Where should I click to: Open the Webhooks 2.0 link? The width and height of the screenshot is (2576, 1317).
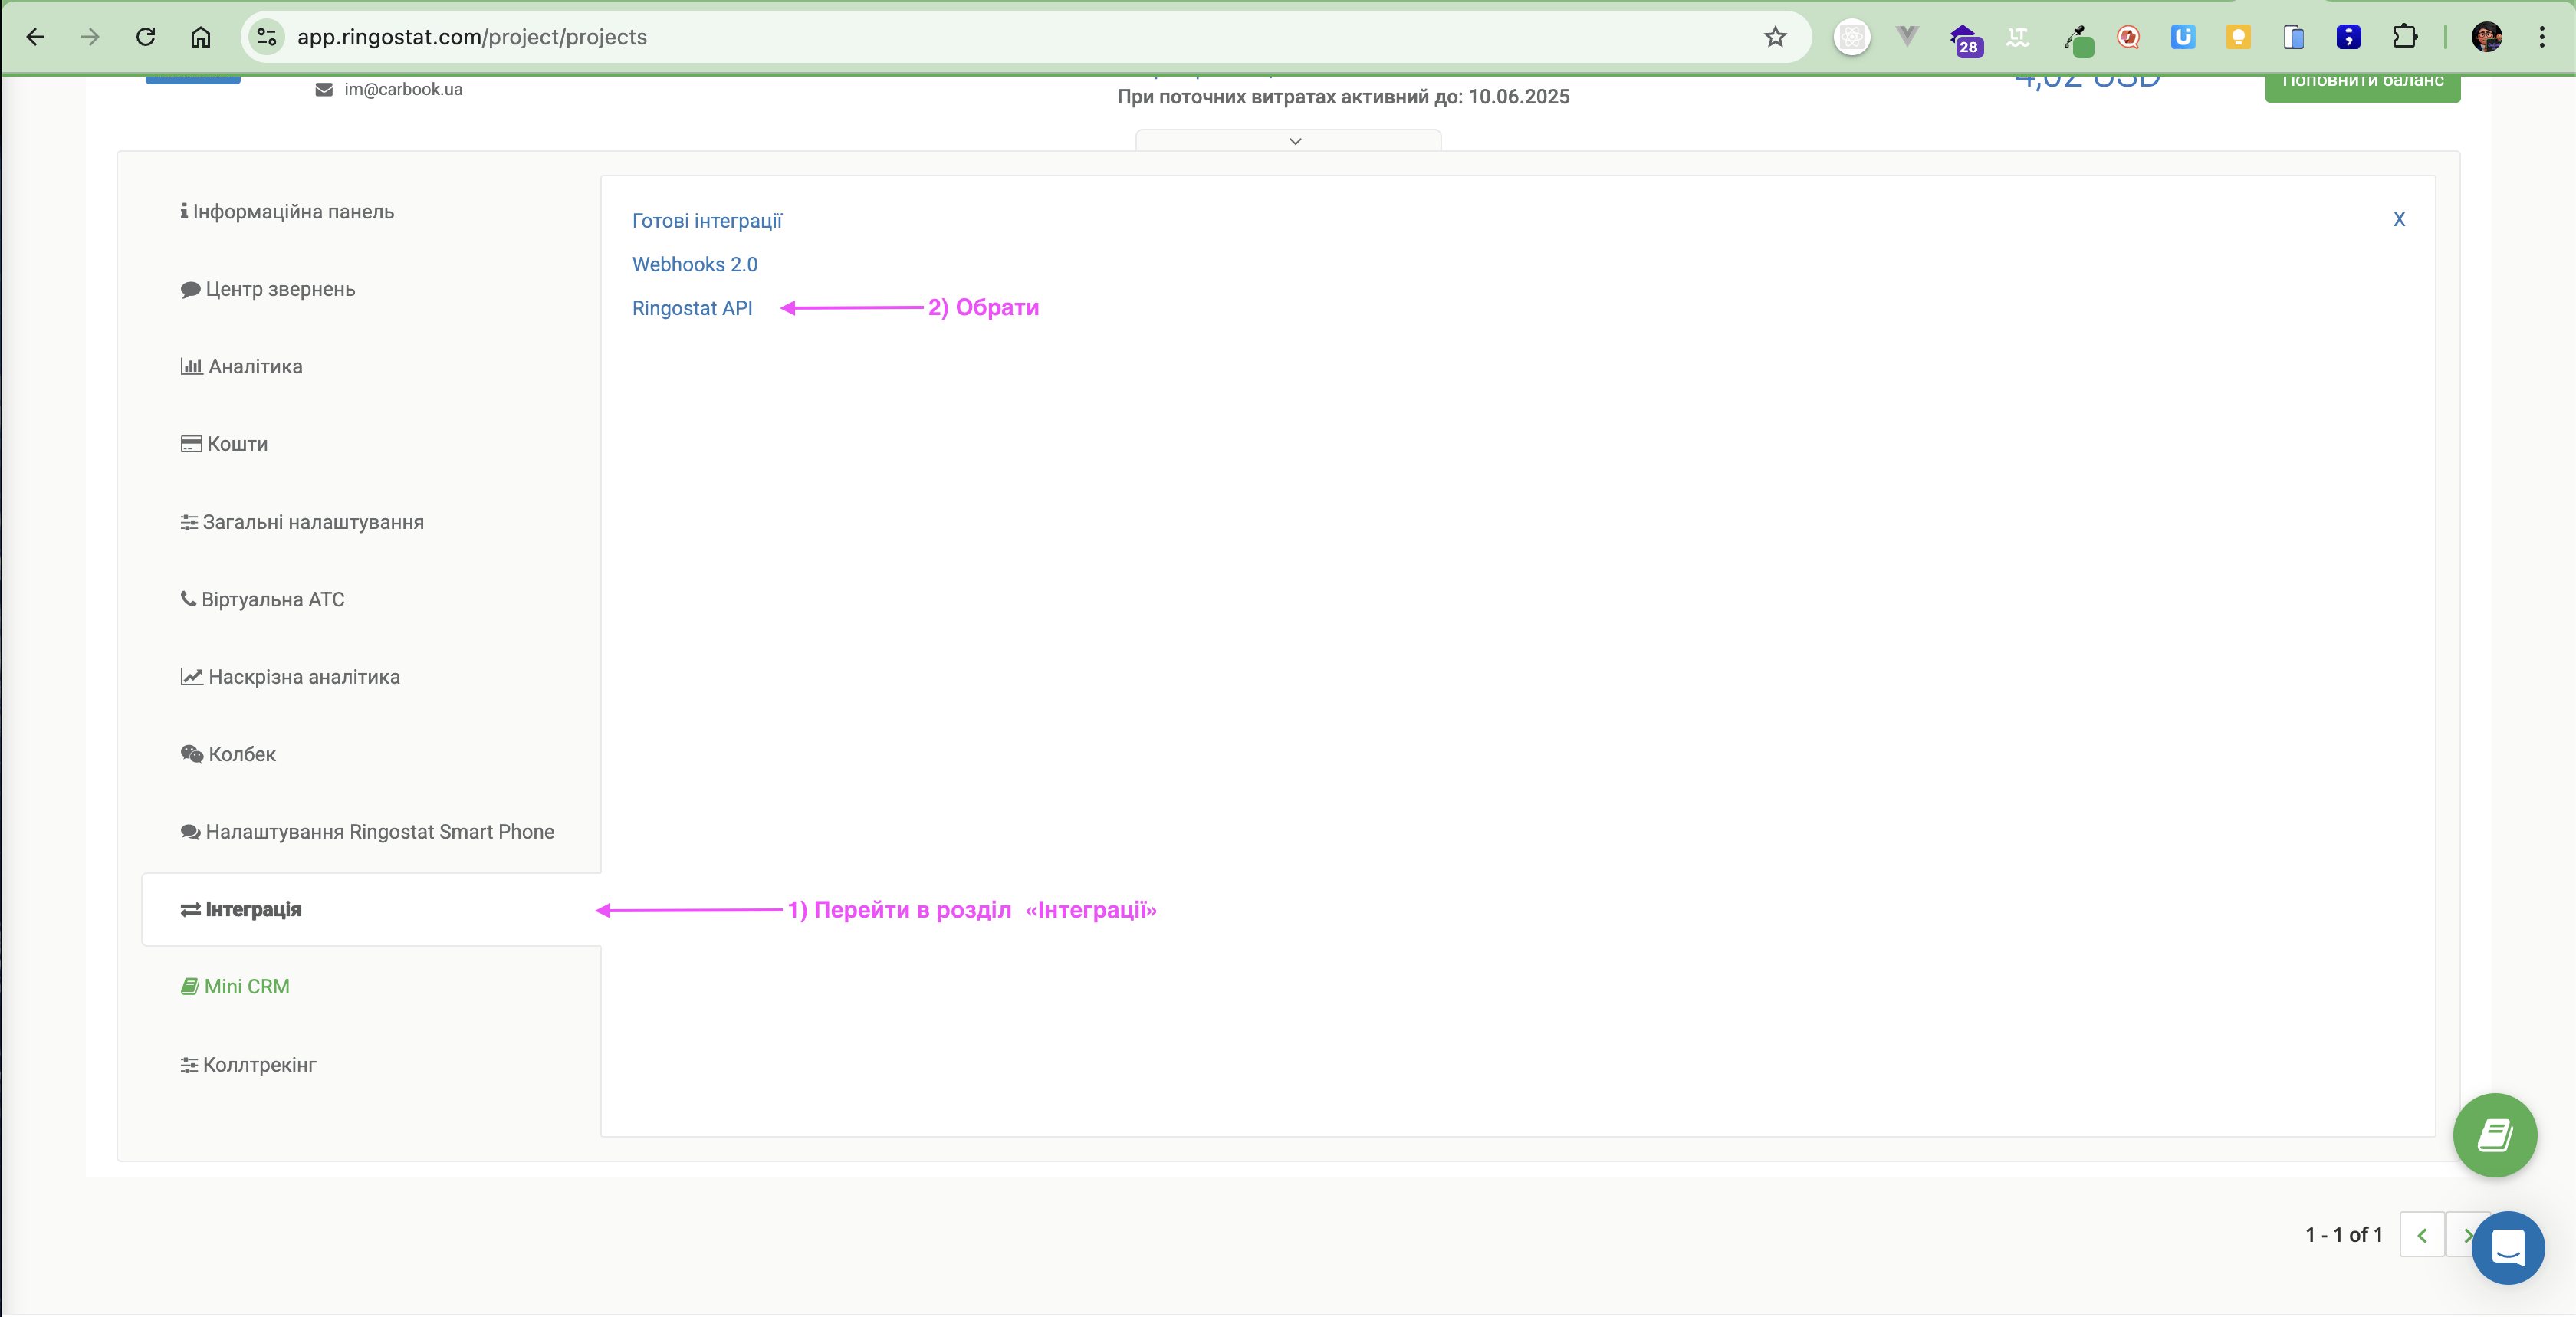[x=694, y=264]
